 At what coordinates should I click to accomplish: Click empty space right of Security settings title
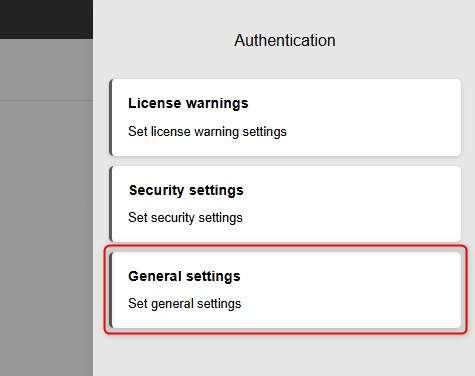click(352, 190)
